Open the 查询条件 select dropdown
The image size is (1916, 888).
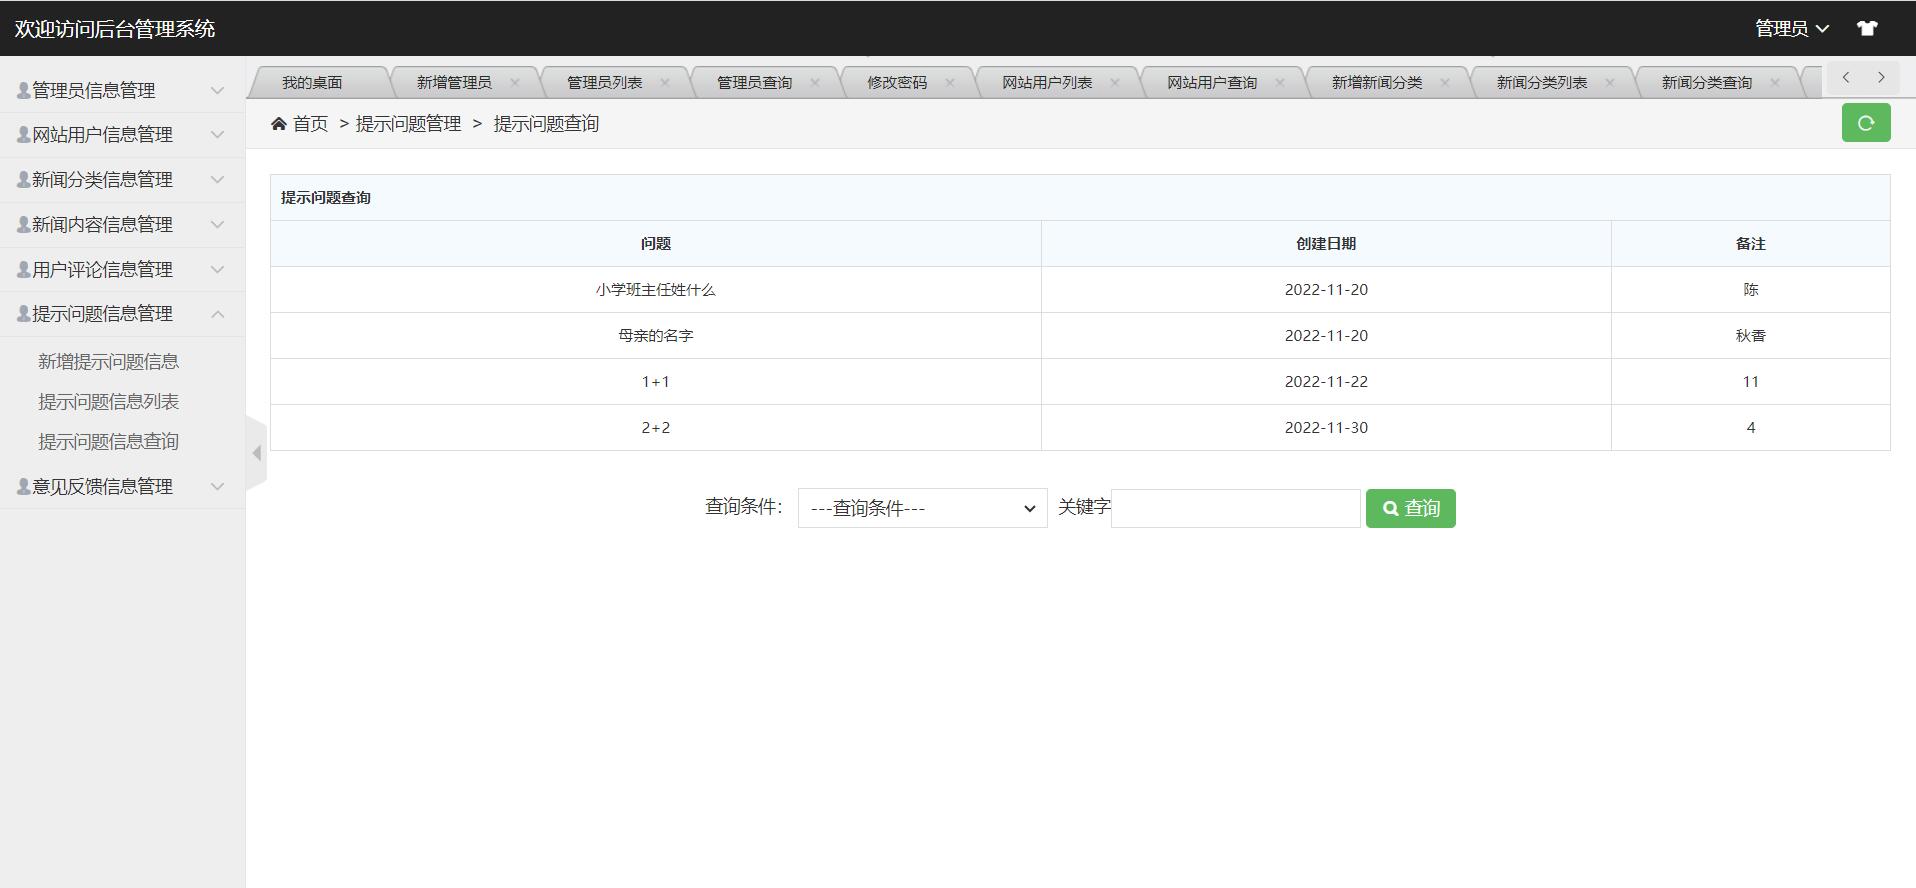922,508
